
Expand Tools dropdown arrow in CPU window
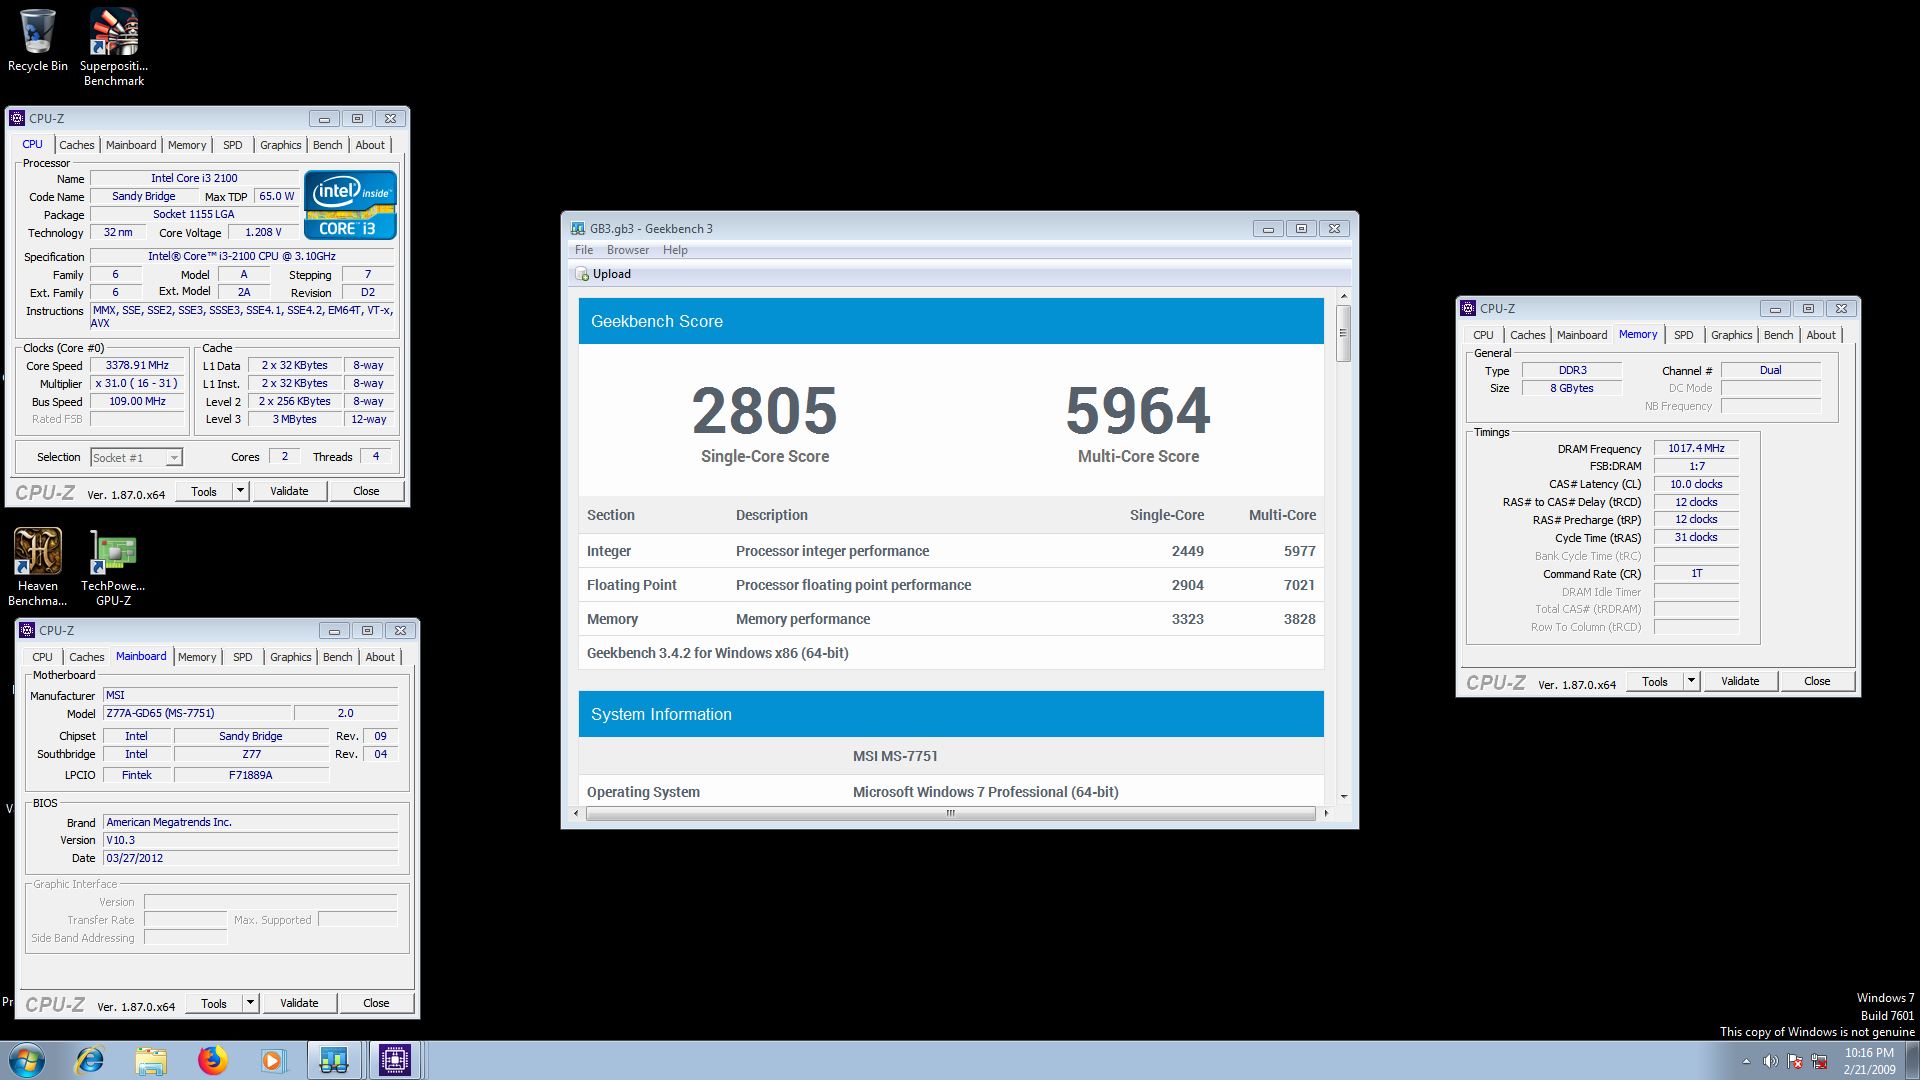click(240, 491)
